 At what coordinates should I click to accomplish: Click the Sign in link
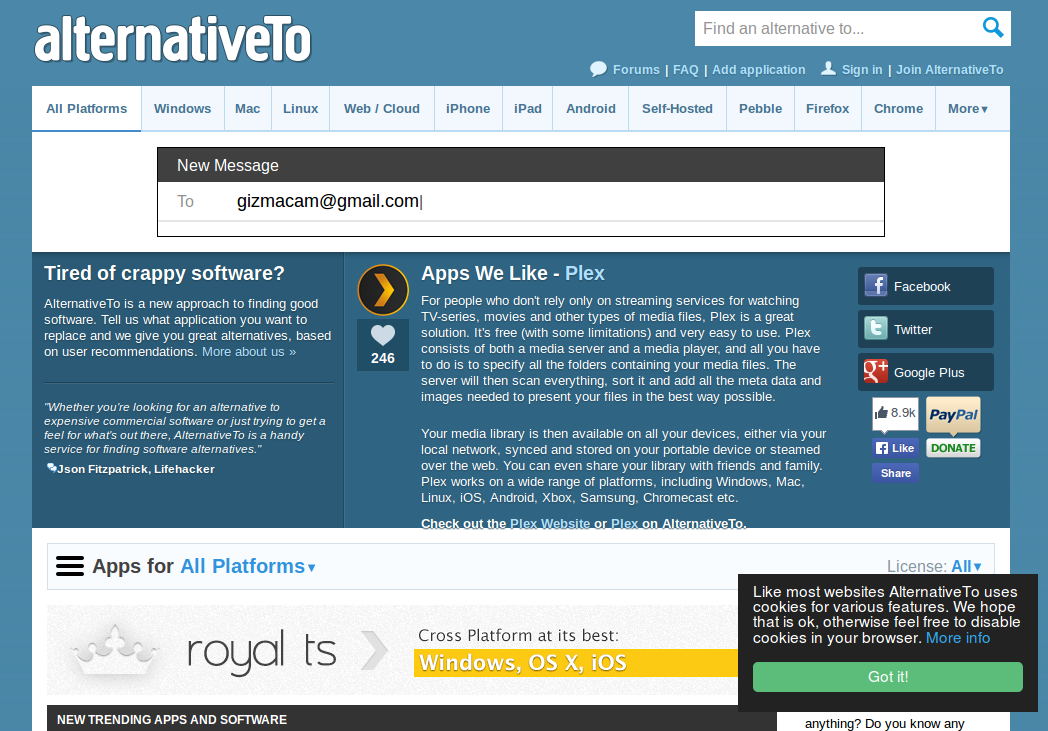pyautogui.click(x=862, y=69)
